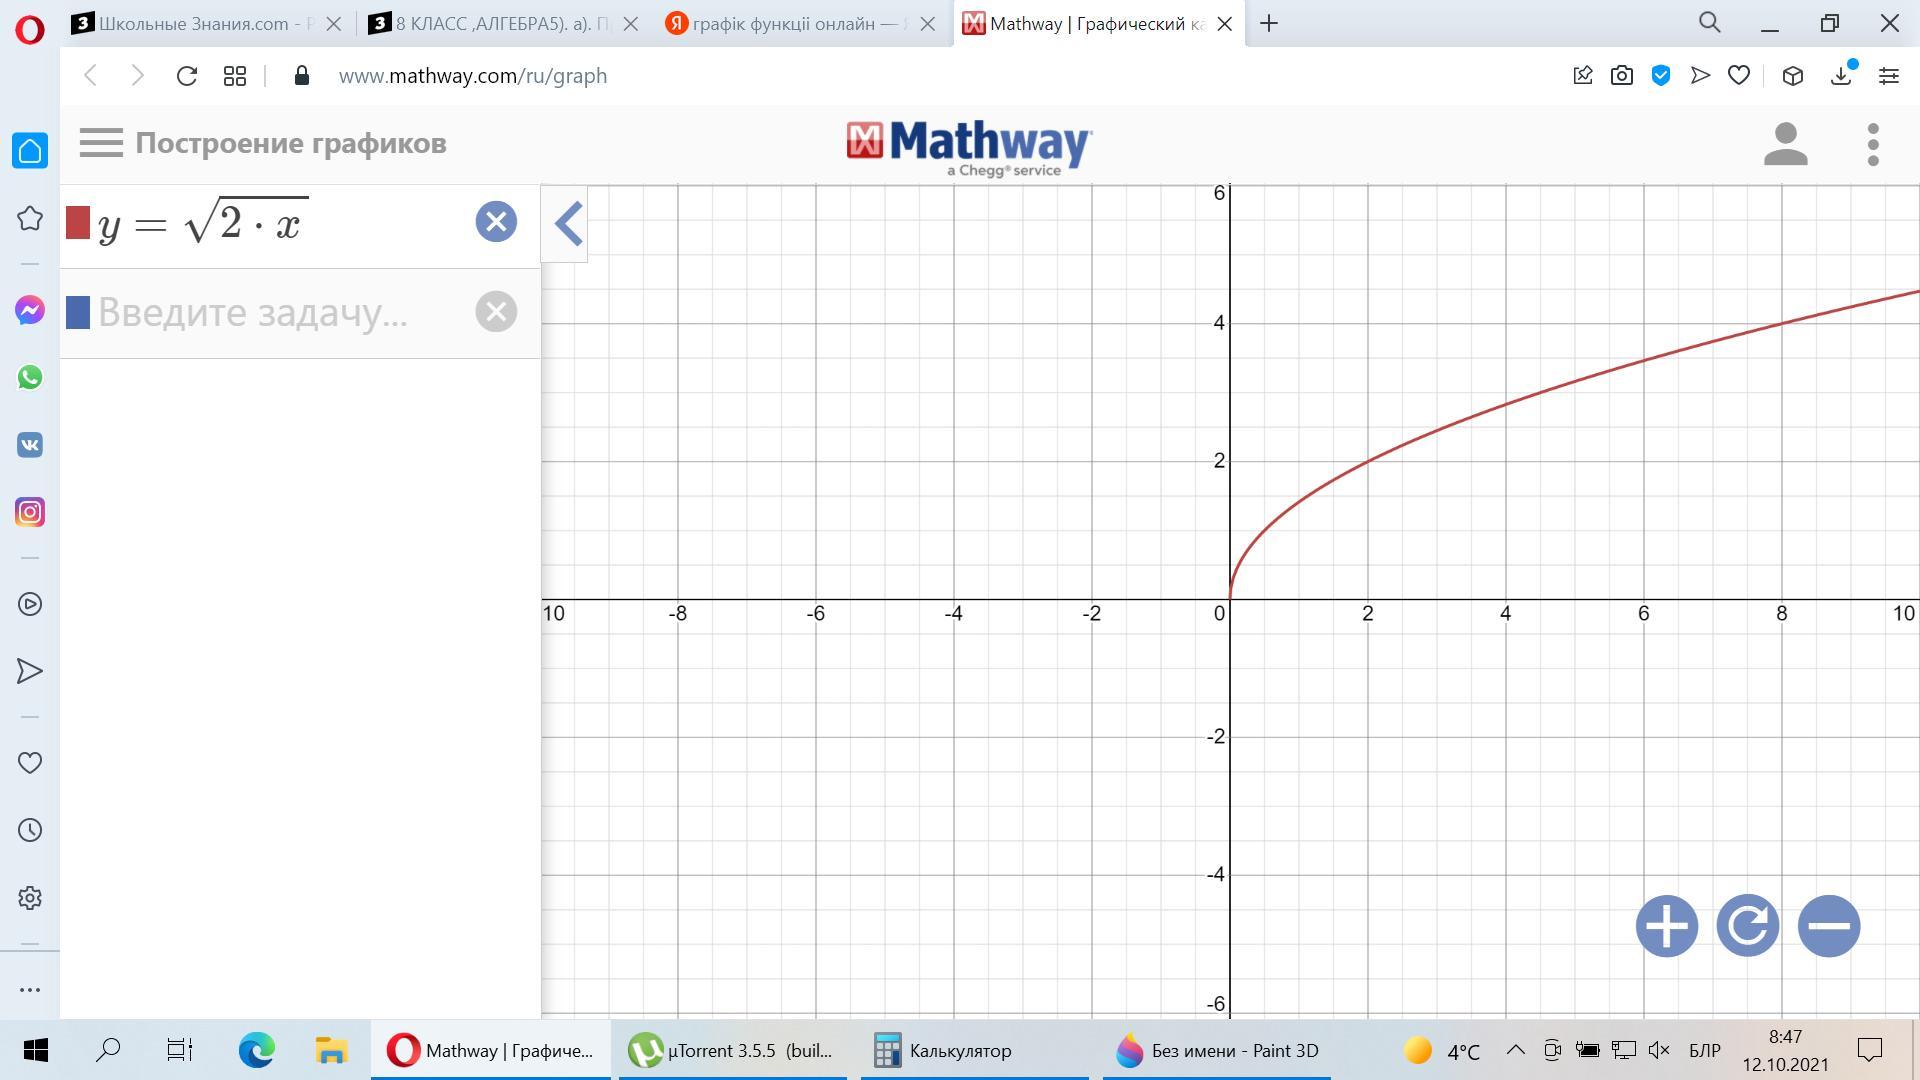Screen dimensions: 1920x1080
Task: Switch to the Школьные Знания.com tab
Action: tap(206, 24)
